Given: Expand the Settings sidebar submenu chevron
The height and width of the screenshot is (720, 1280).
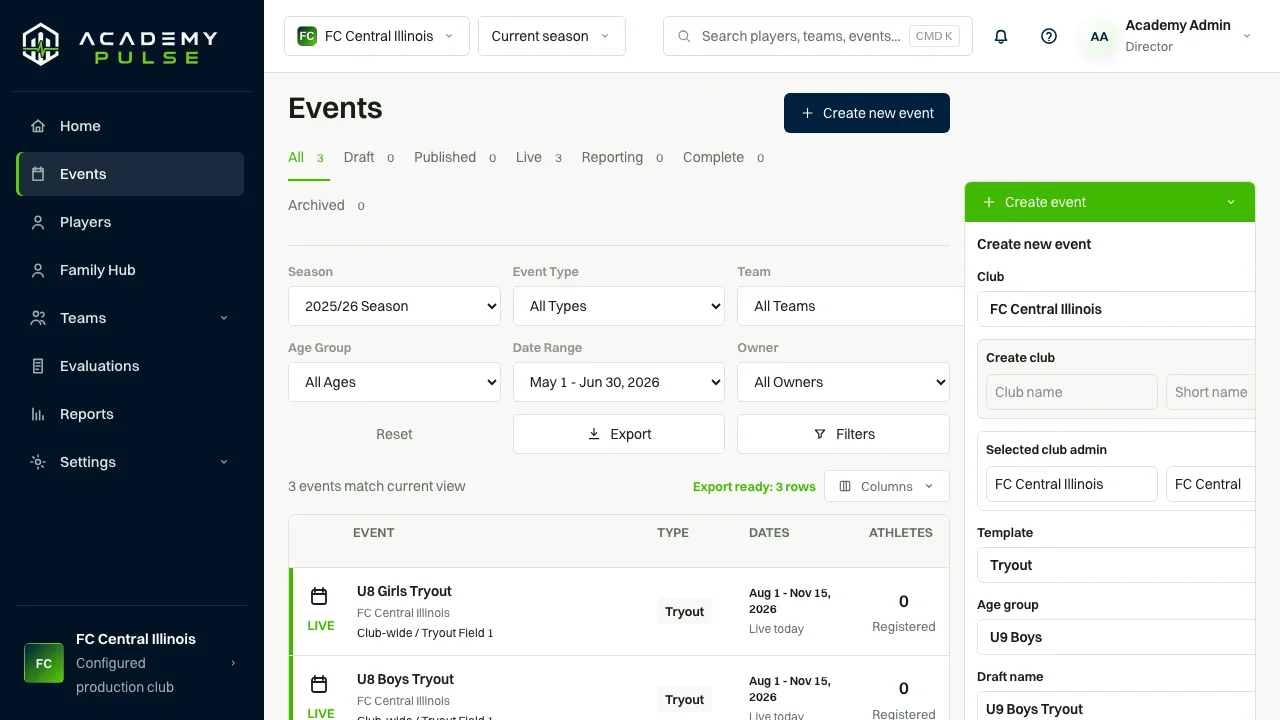Looking at the screenshot, I should (x=224, y=462).
